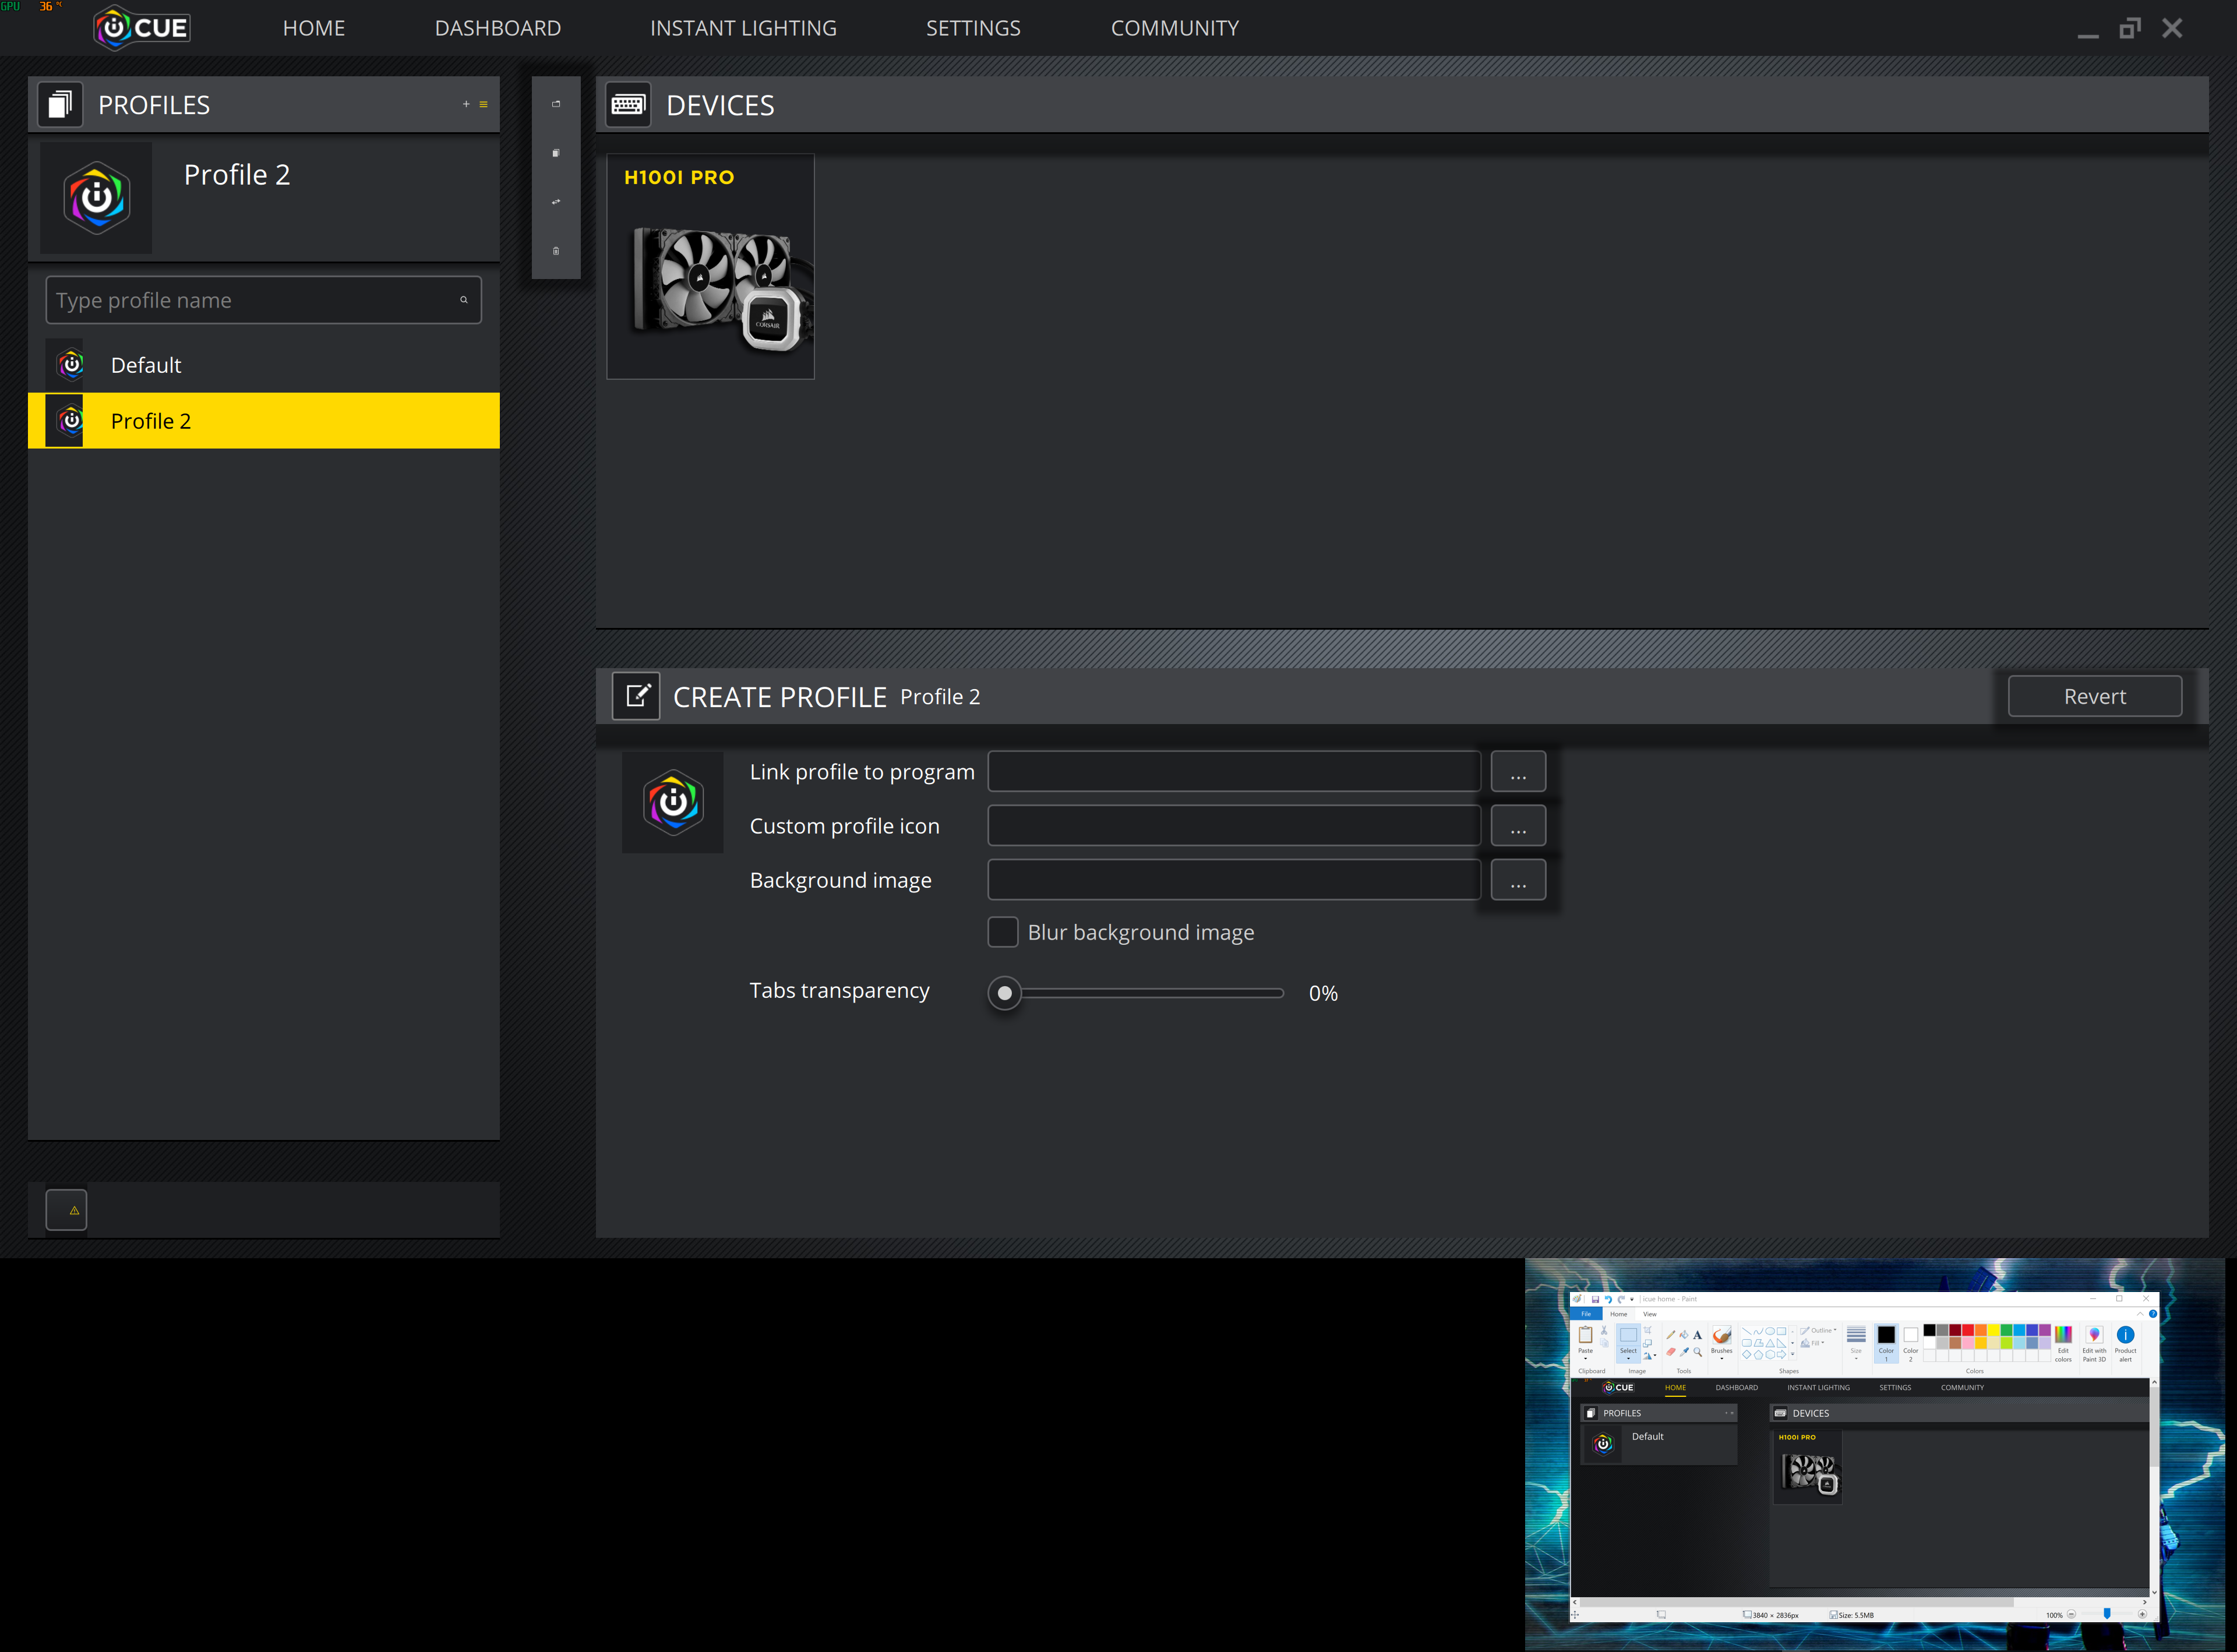Click the iCUE logo in header

click(x=142, y=27)
